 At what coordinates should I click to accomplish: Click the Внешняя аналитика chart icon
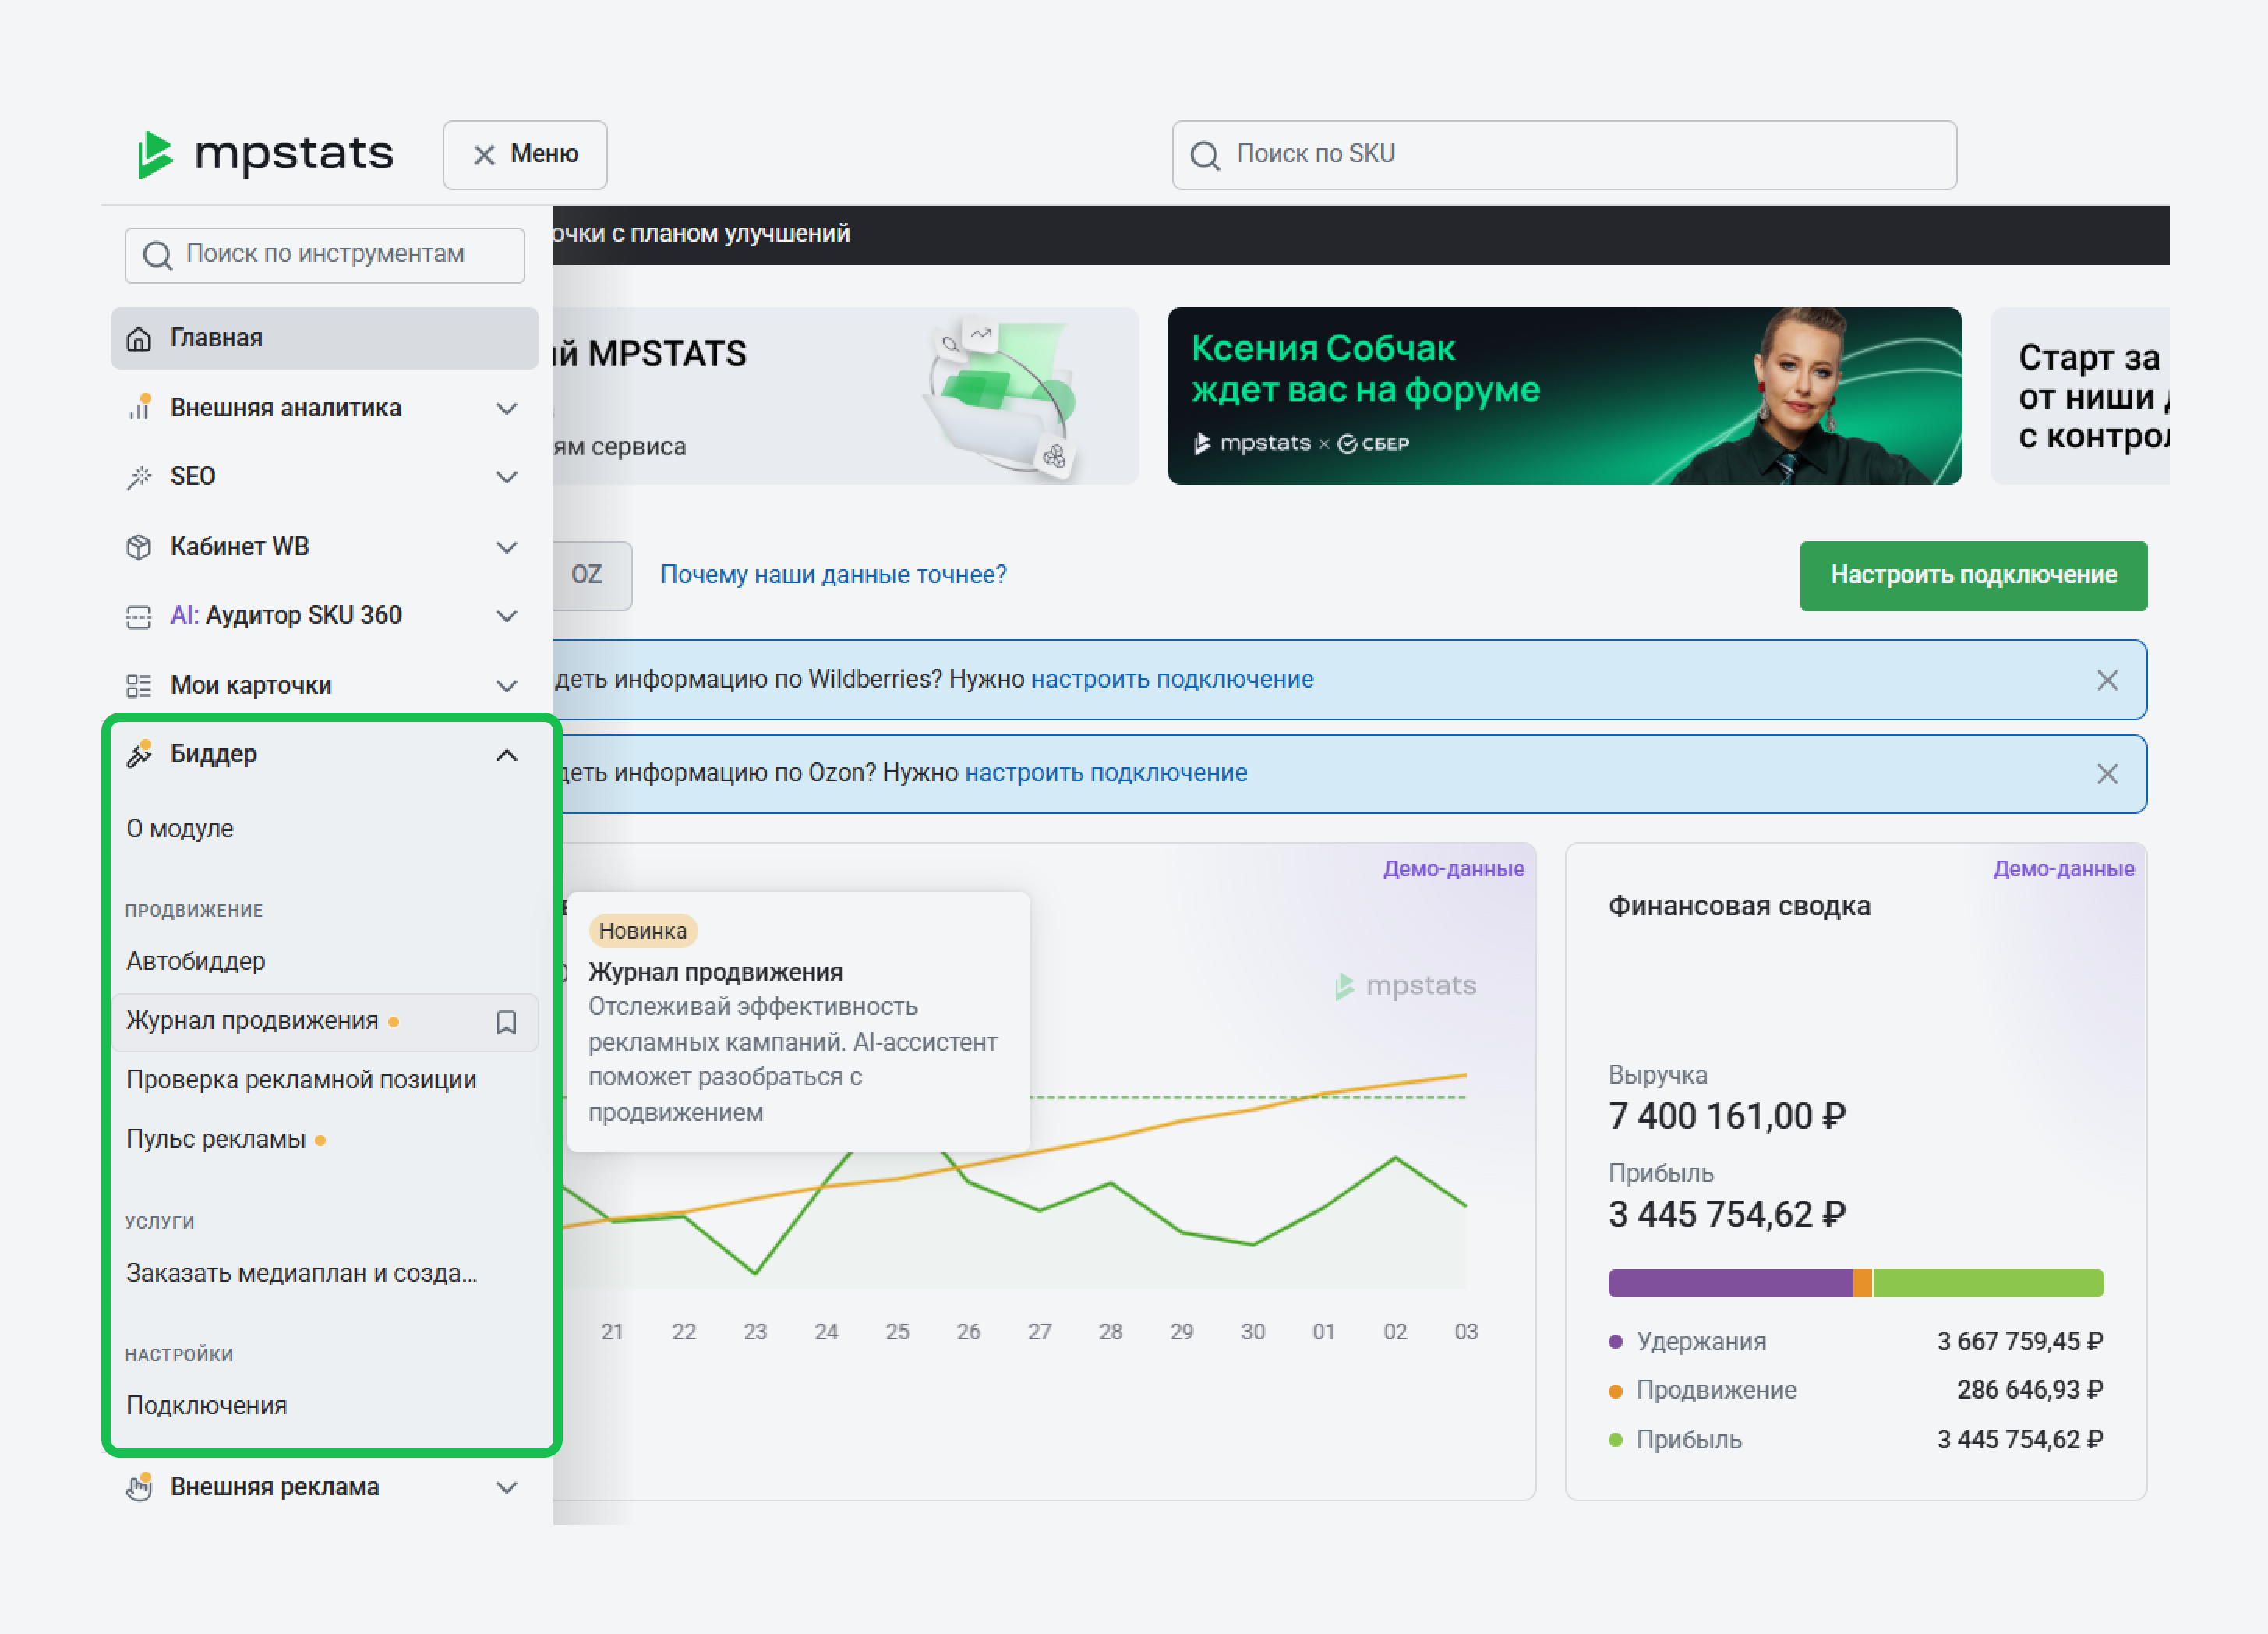click(x=139, y=408)
